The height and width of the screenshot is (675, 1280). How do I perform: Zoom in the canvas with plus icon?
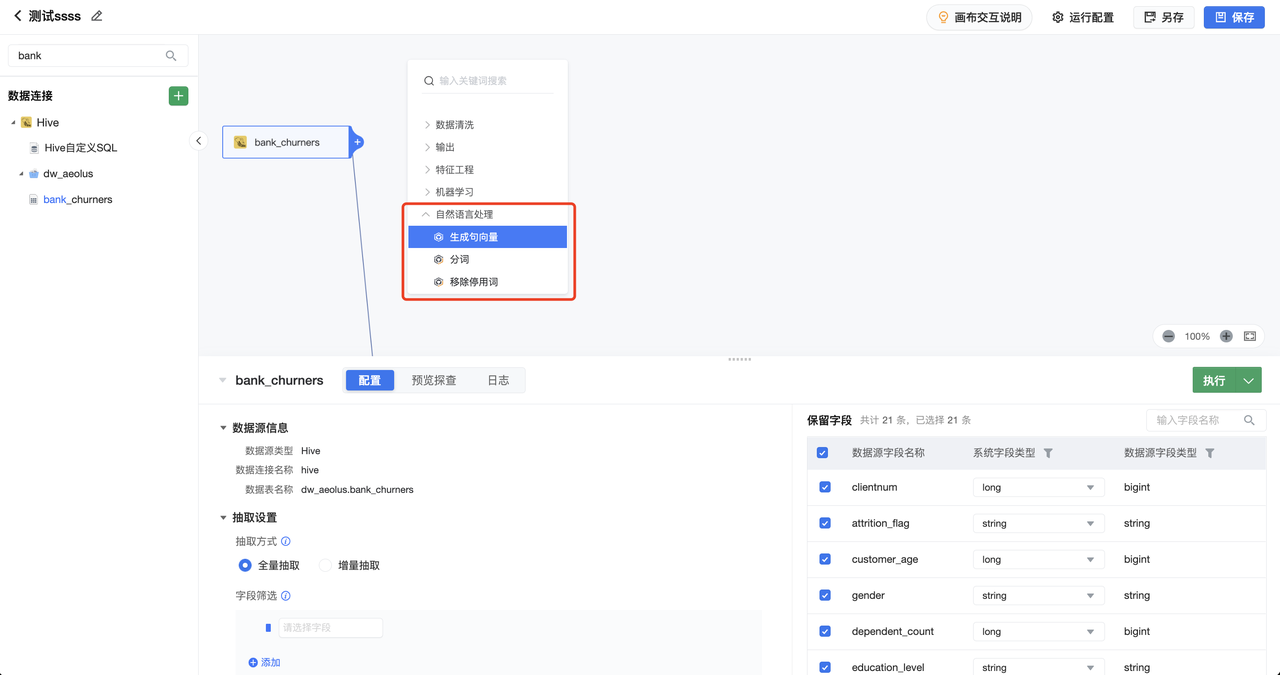point(1226,337)
